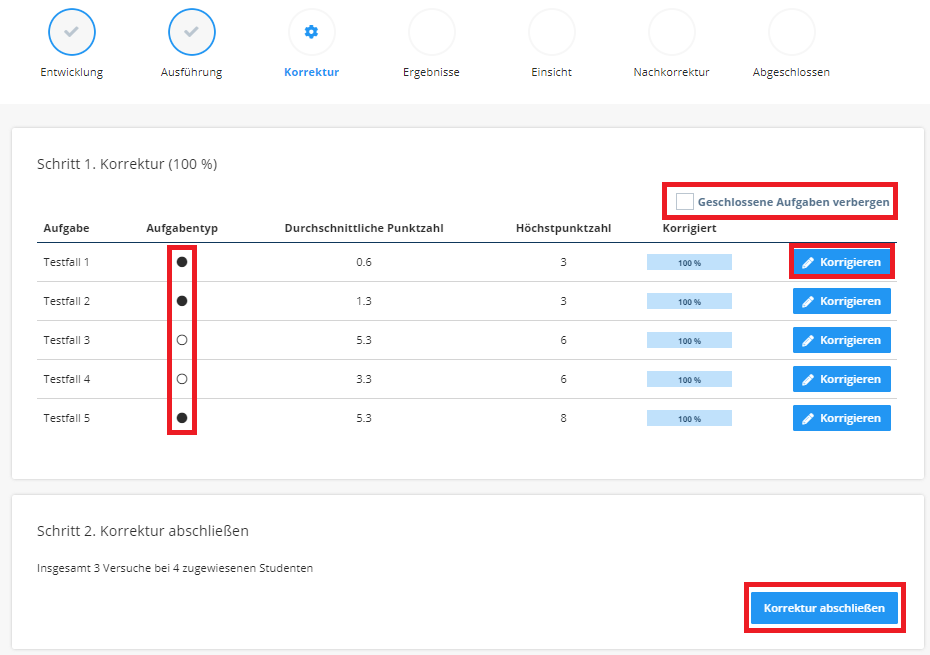930x655 pixels.
Task: Click the Testfall 2 row name
Action: (67, 301)
